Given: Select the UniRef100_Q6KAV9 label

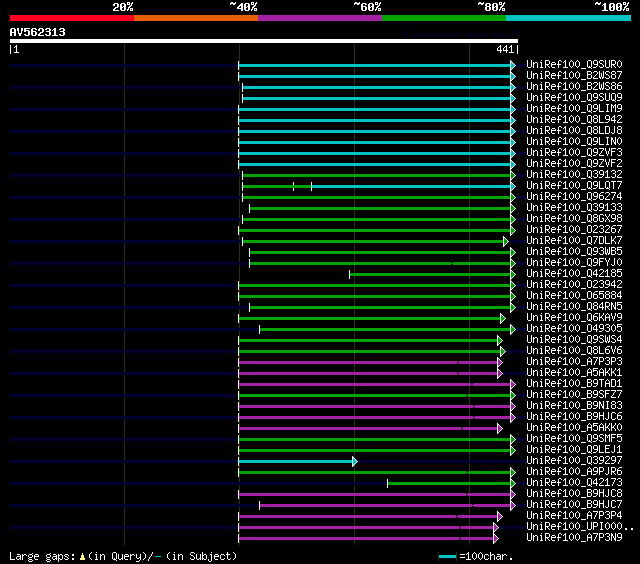Looking at the screenshot, I should [574, 318].
